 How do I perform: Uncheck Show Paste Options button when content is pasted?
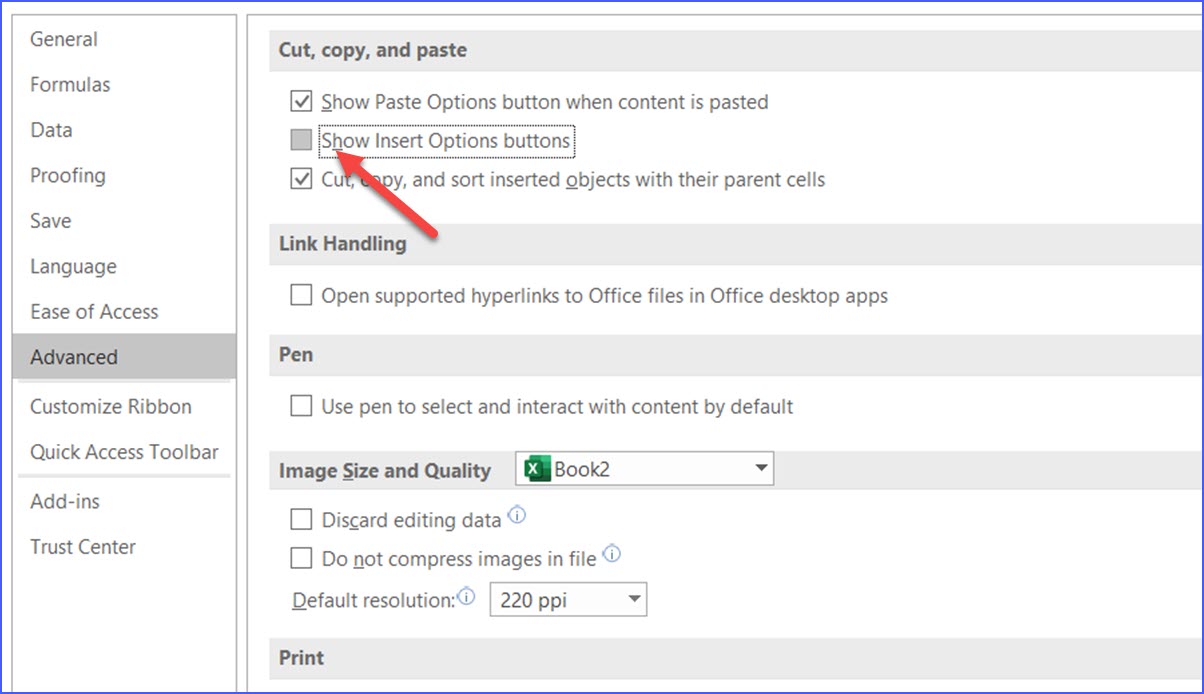click(302, 101)
